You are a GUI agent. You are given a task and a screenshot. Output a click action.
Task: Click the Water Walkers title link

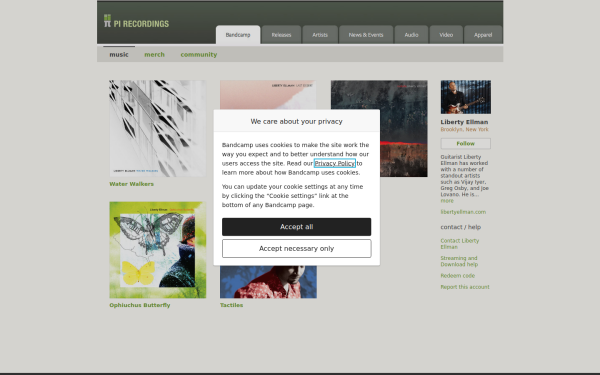[x=132, y=184]
